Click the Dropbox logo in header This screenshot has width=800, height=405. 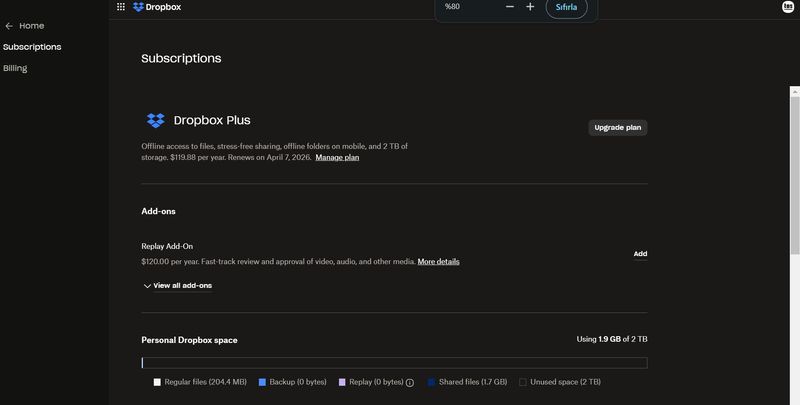click(x=157, y=7)
